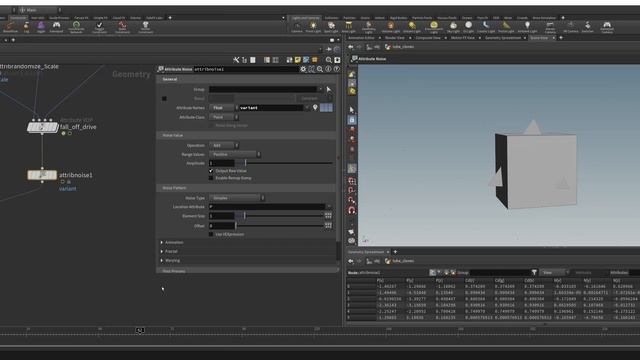Open the Range Values dropdown
640x360 pixels.
point(235,154)
